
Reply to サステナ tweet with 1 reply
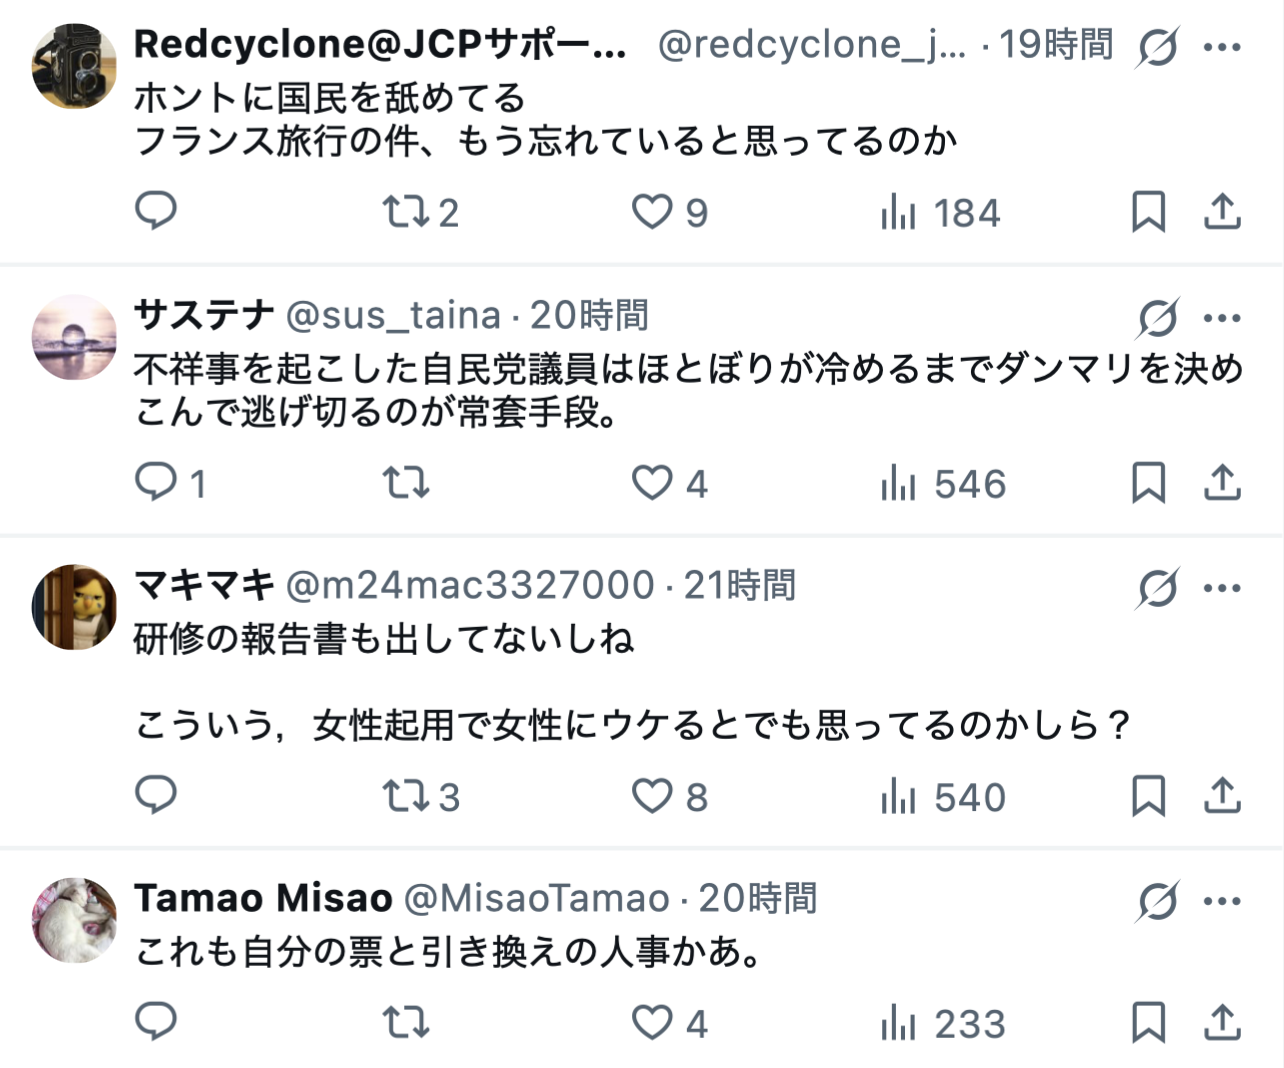pos(156,483)
